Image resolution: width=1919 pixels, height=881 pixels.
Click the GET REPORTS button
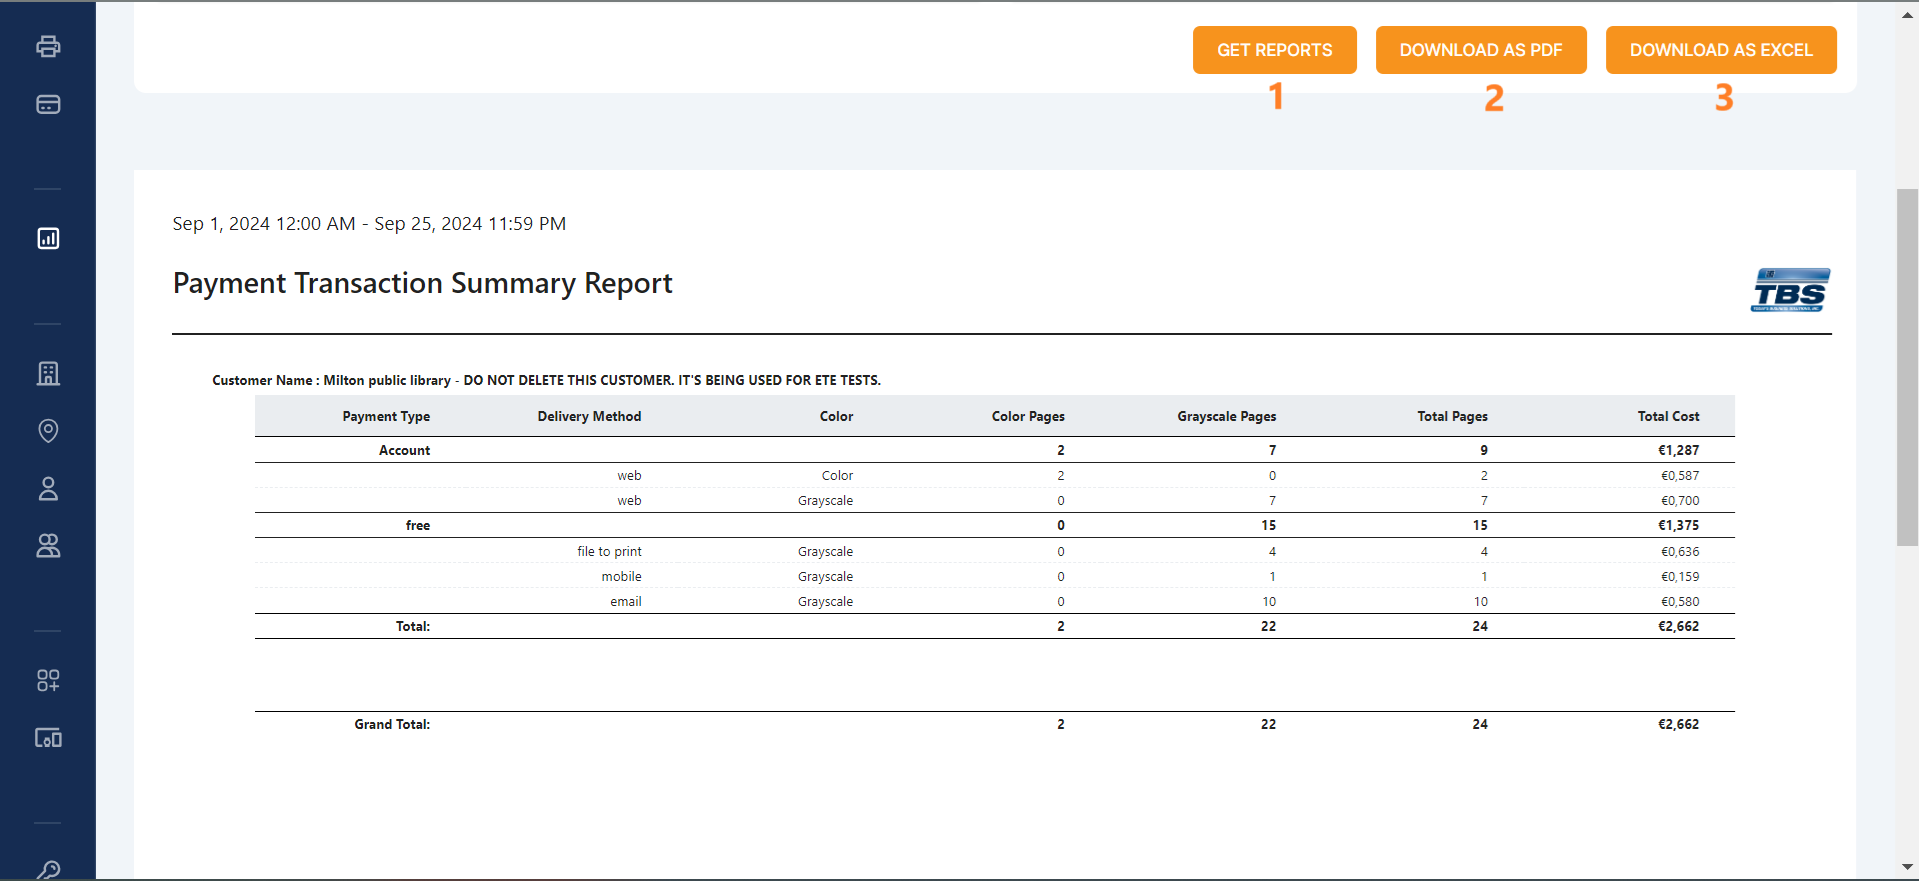tap(1274, 50)
